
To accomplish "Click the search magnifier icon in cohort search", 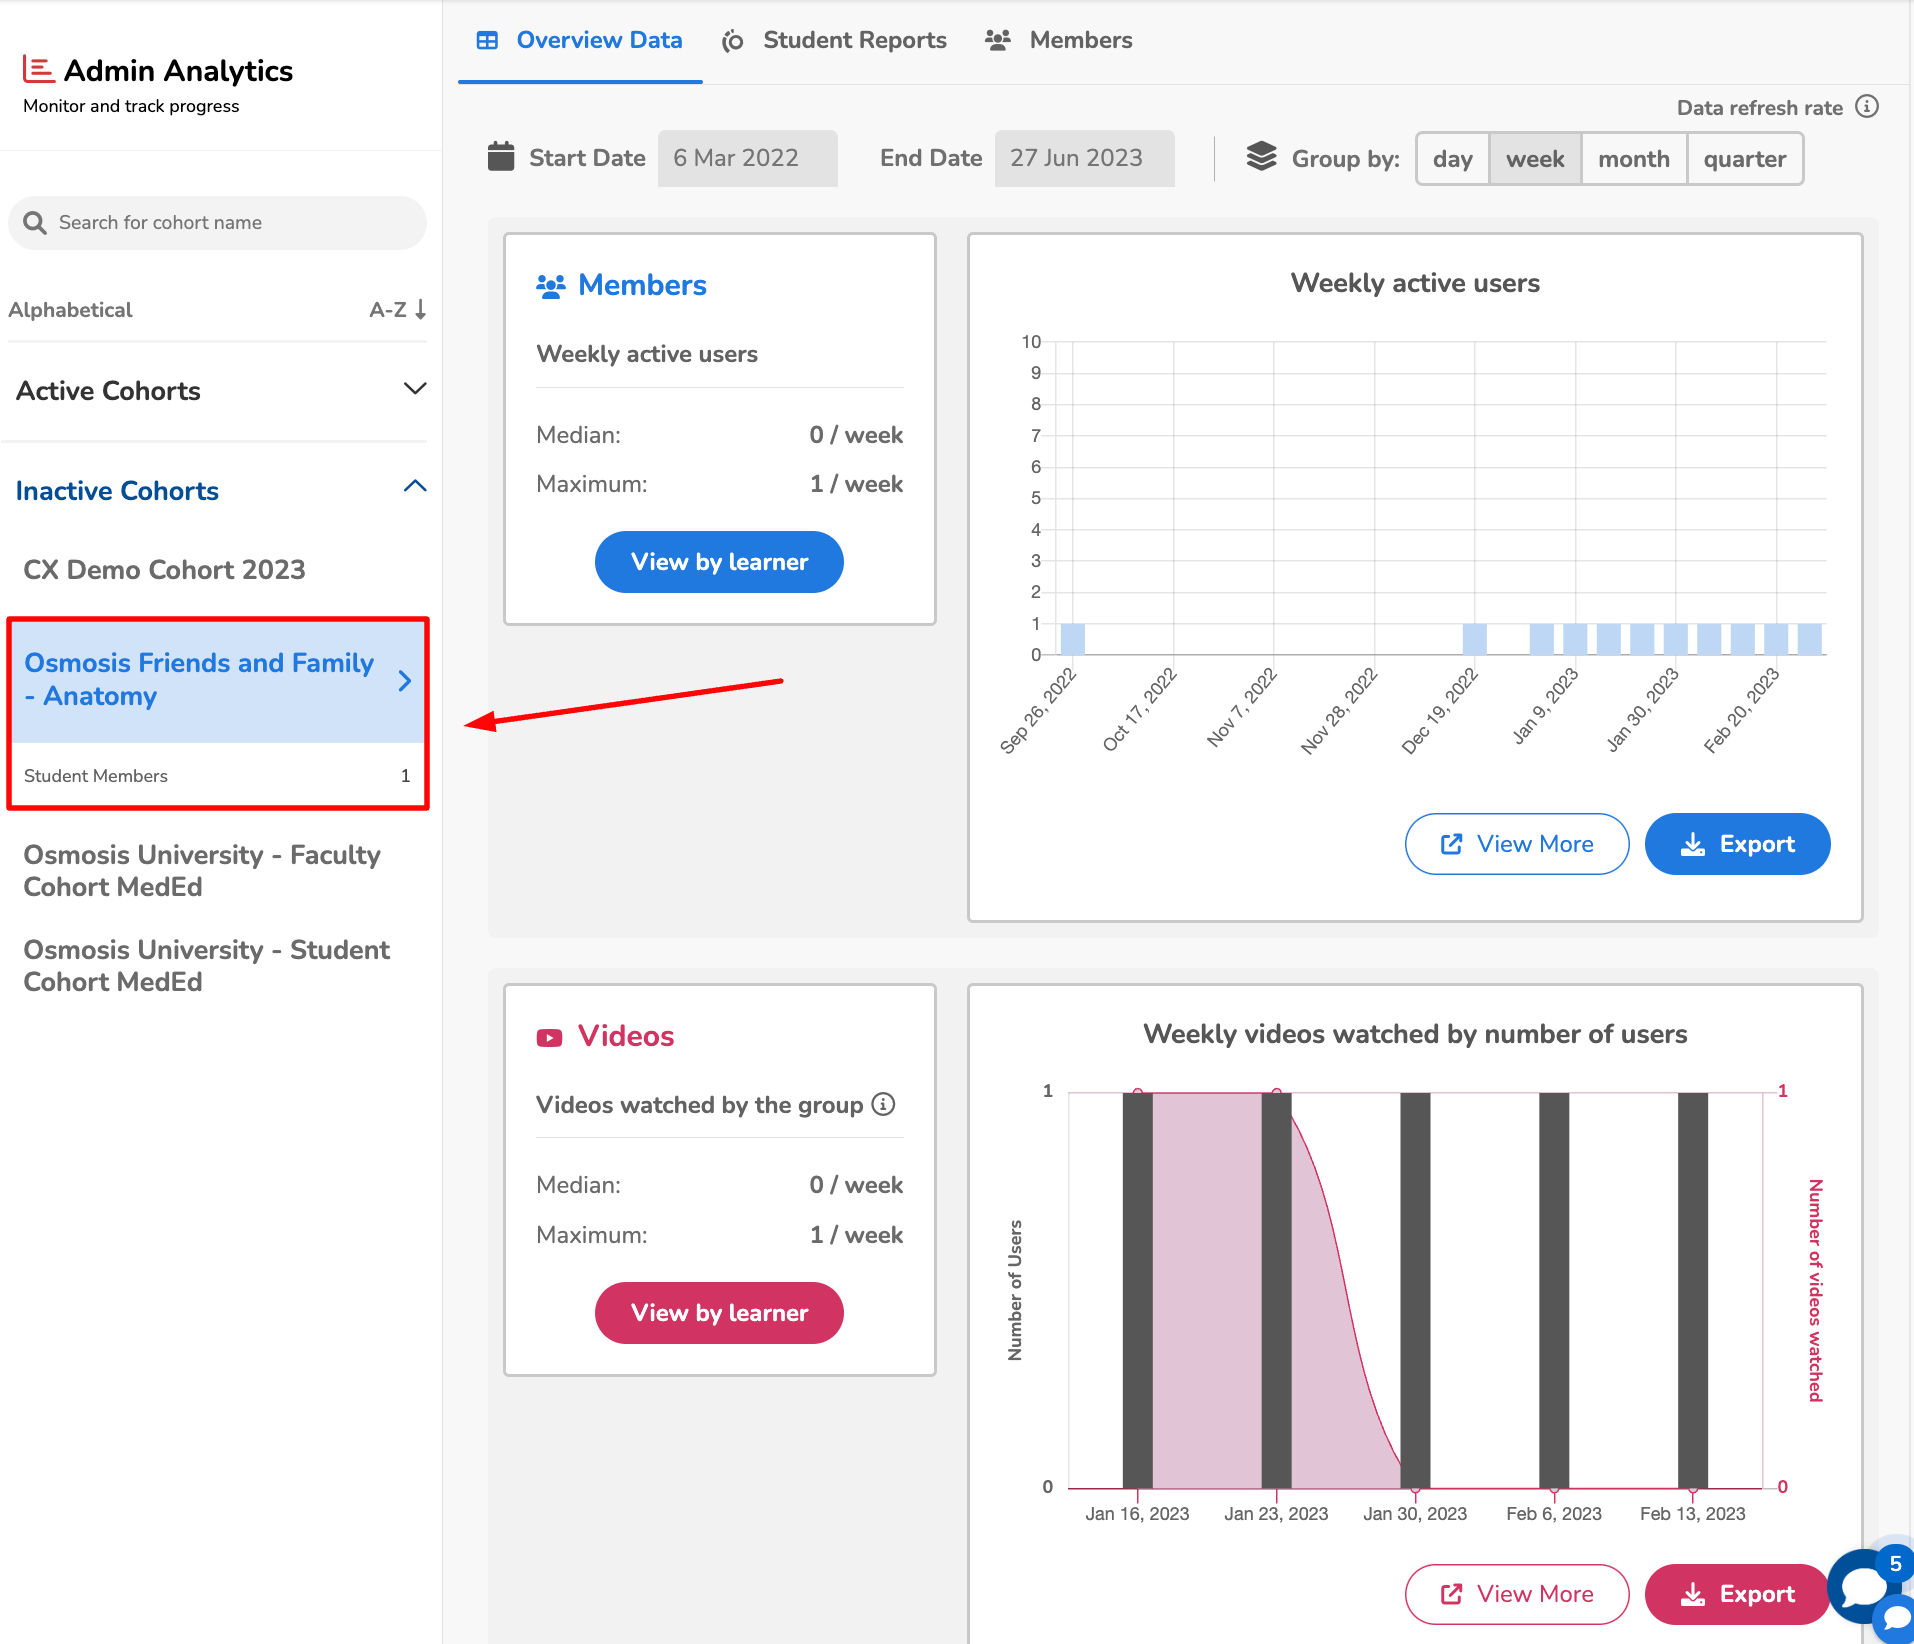I will tap(35, 223).
